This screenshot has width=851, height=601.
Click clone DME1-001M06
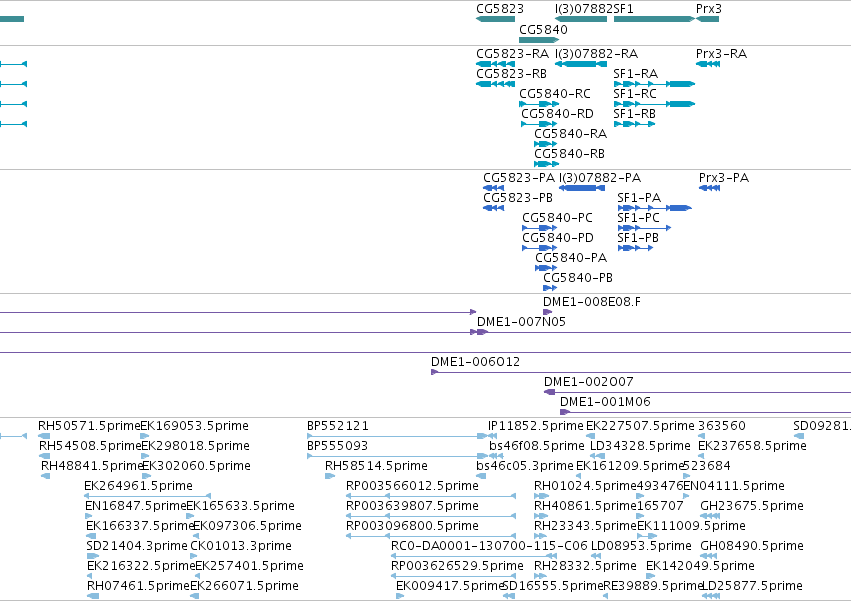tap(706, 413)
